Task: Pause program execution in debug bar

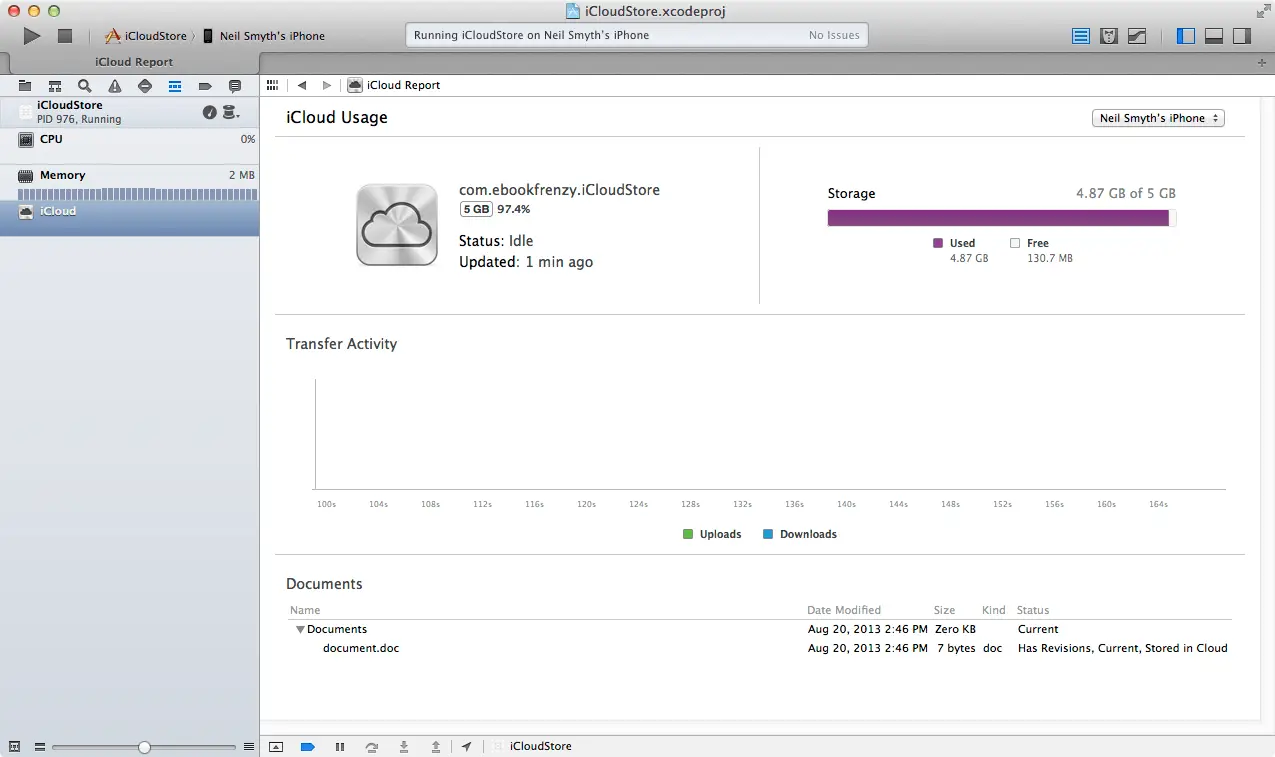Action: point(340,747)
